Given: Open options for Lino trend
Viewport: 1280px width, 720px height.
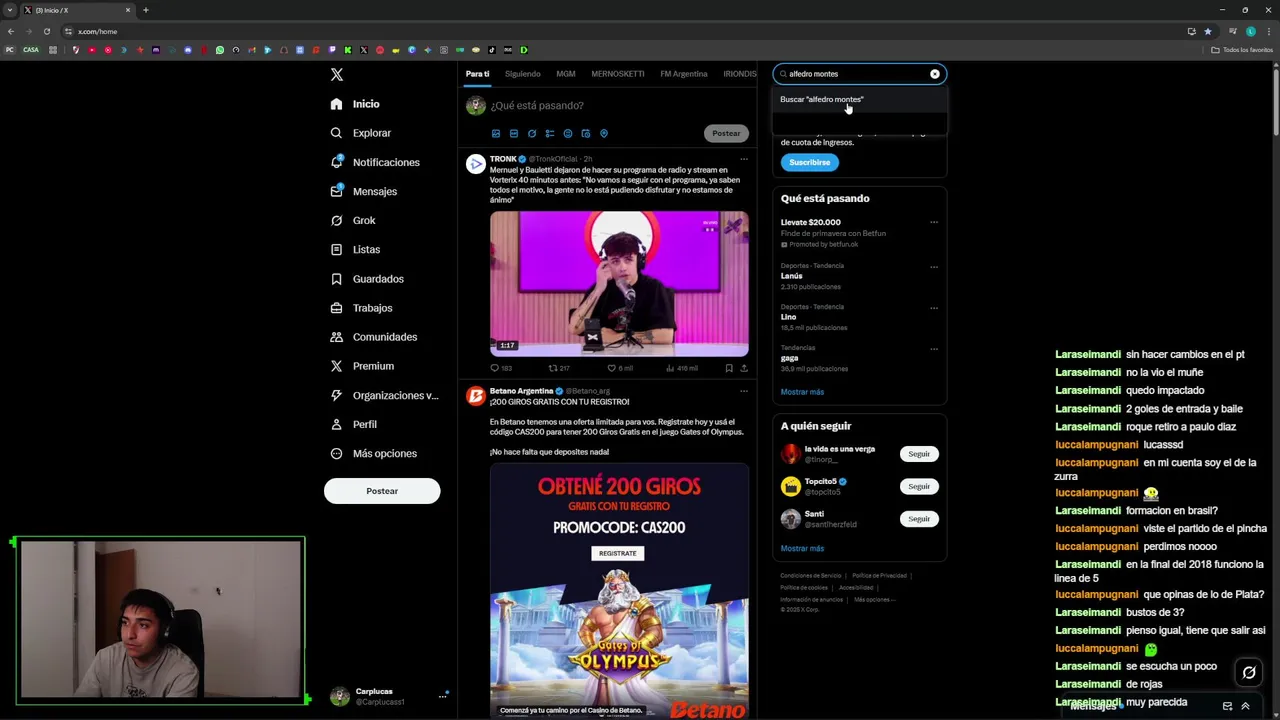Looking at the screenshot, I should [x=934, y=308].
